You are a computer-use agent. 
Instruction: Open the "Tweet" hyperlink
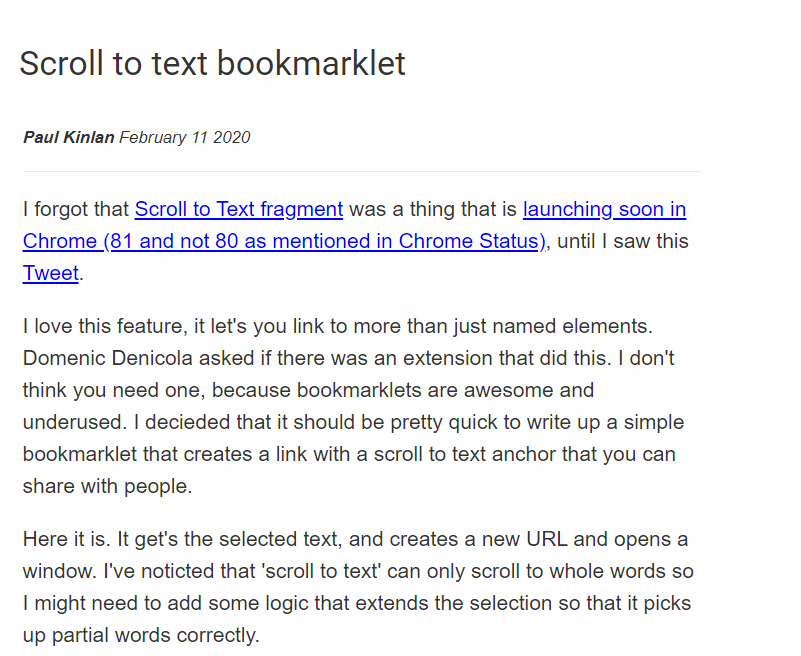(50, 273)
